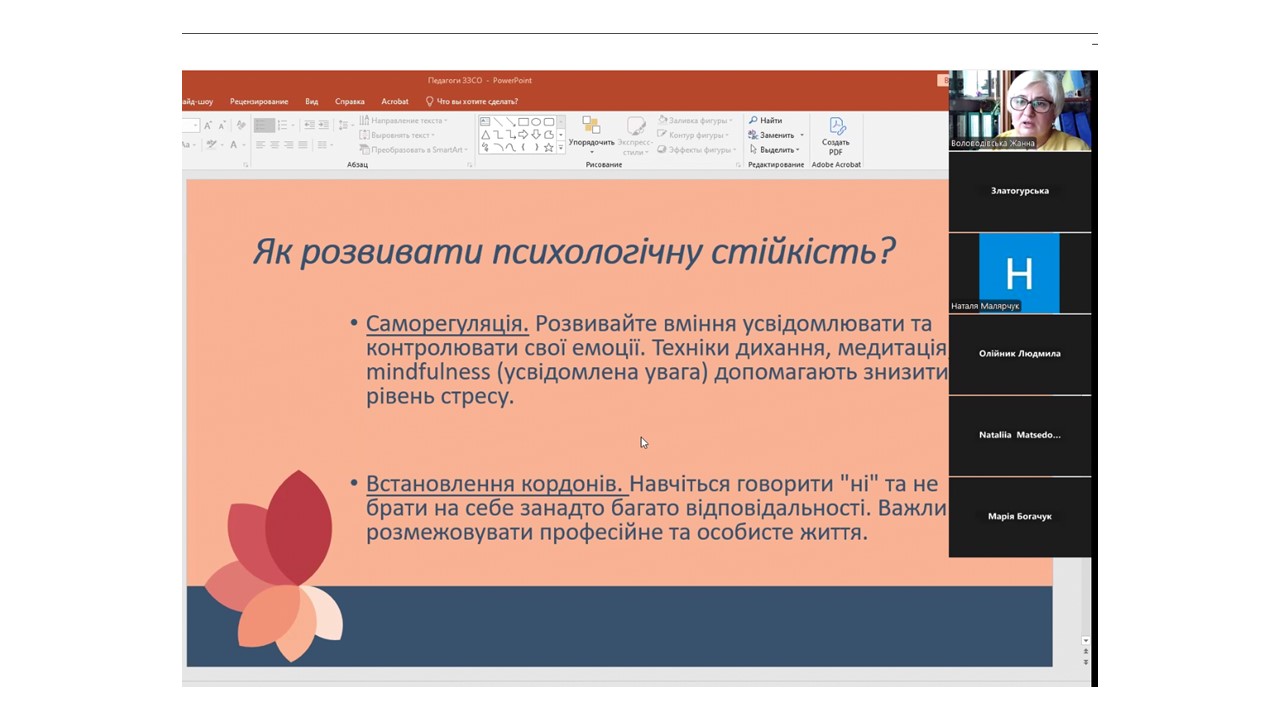Screen dimensions: 1280x720
Task: Open Преобразовать в SmartArt dropdown
Action: (x=414, y=150)
